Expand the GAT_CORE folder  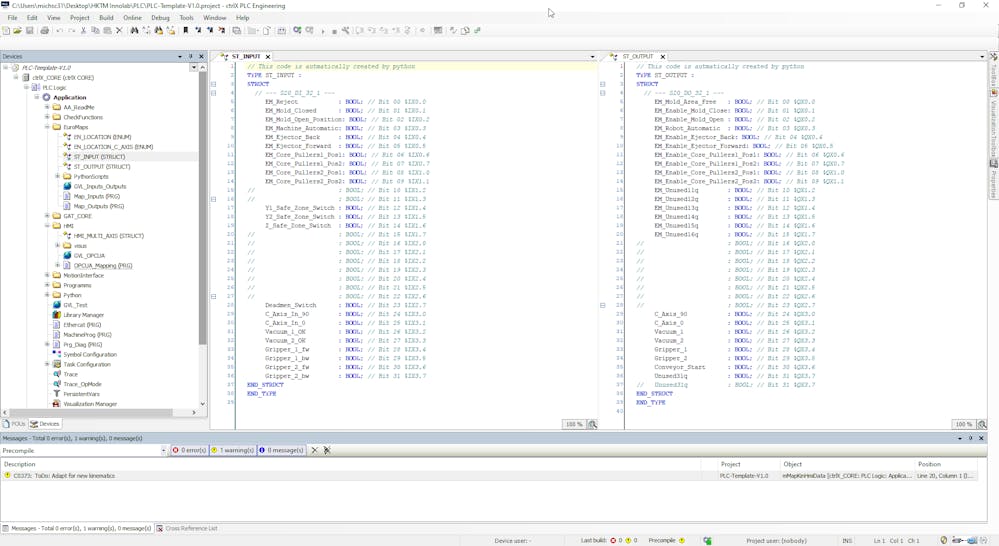pos(47,216)
